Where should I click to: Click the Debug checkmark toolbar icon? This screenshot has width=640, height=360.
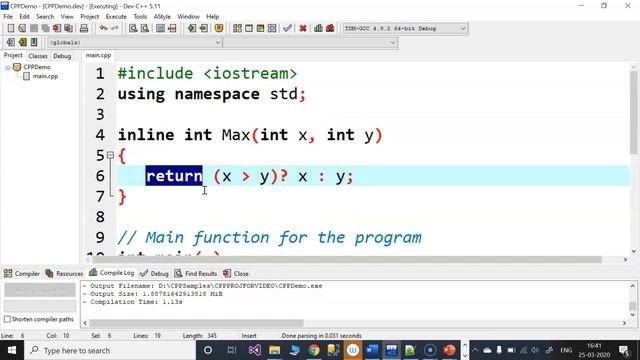(x=287, y=28)
